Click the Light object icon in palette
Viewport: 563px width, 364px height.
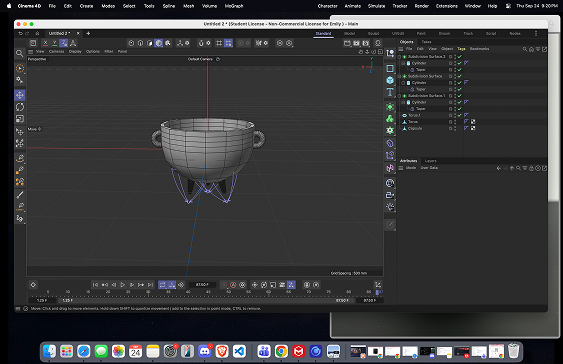tap(390, 206)
